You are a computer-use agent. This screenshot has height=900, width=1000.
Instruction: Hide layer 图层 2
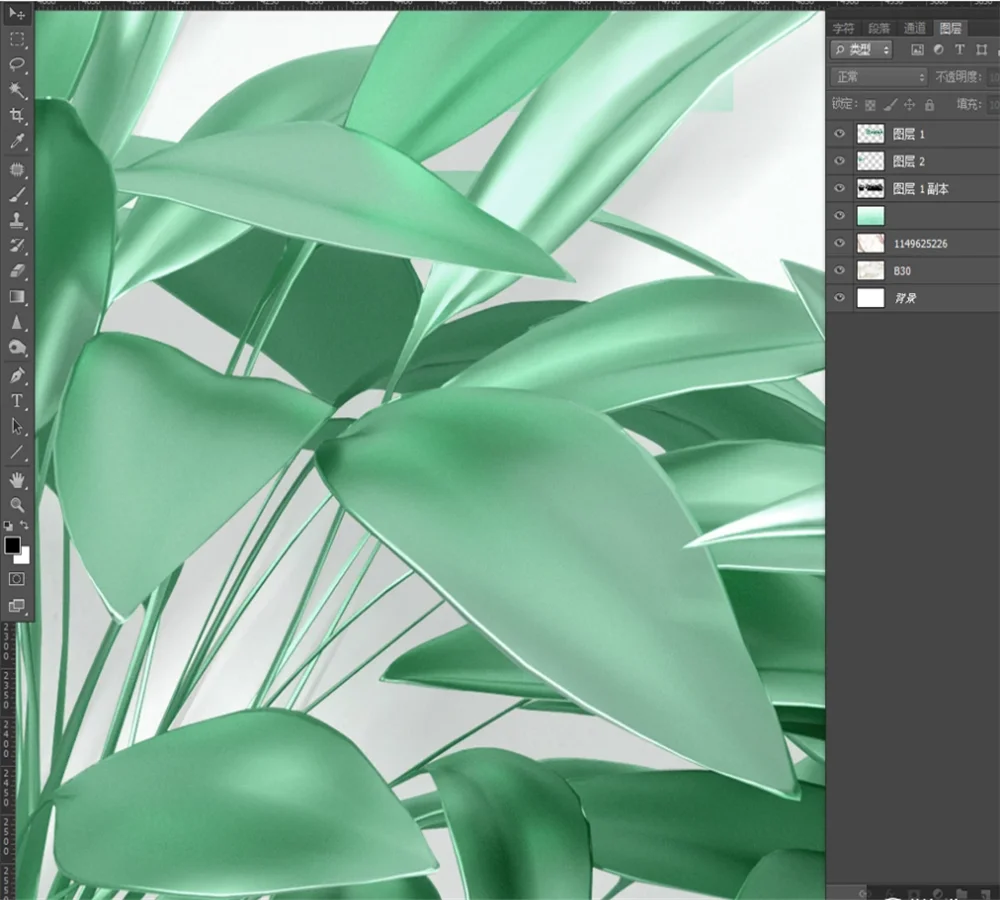click(x=839, y=161)
